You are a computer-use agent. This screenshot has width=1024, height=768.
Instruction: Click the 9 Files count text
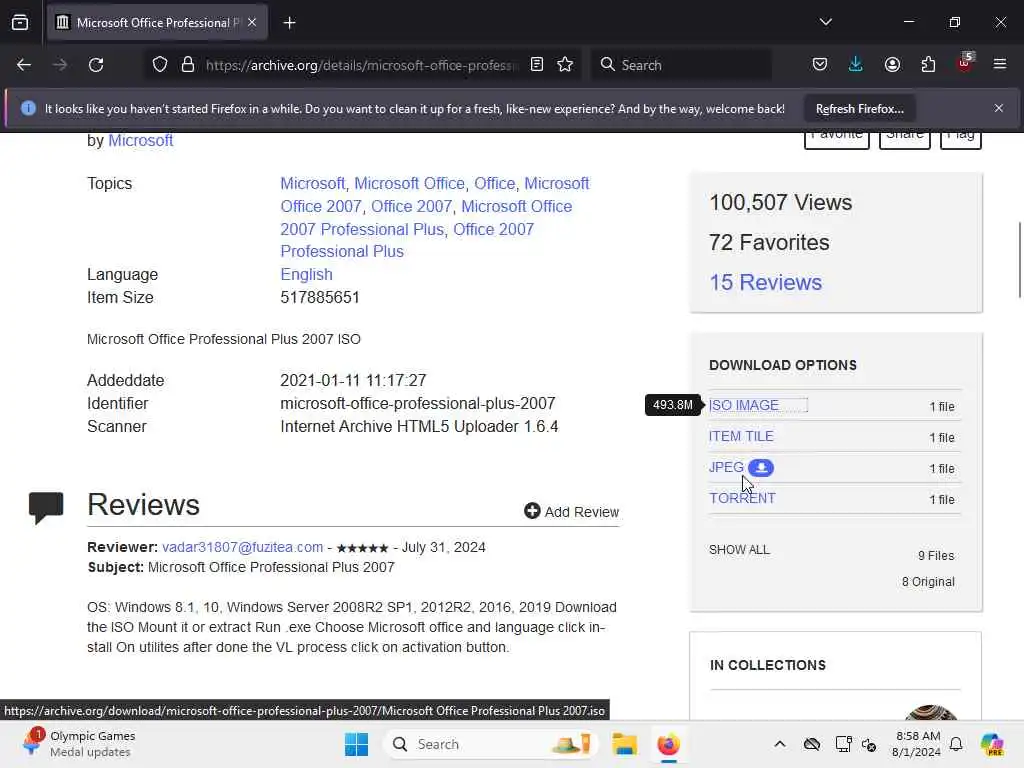(936, 556)
